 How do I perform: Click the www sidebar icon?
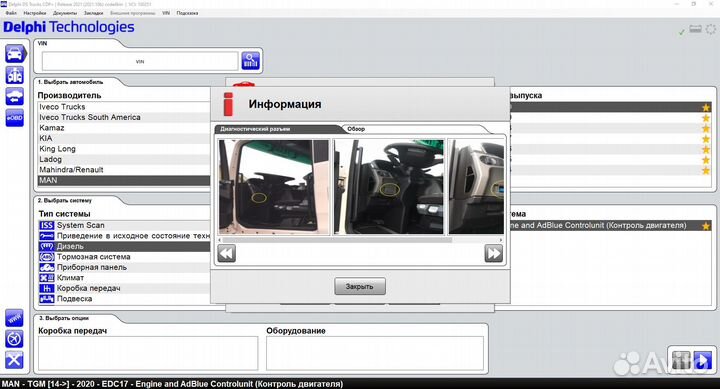click(14, 318)
